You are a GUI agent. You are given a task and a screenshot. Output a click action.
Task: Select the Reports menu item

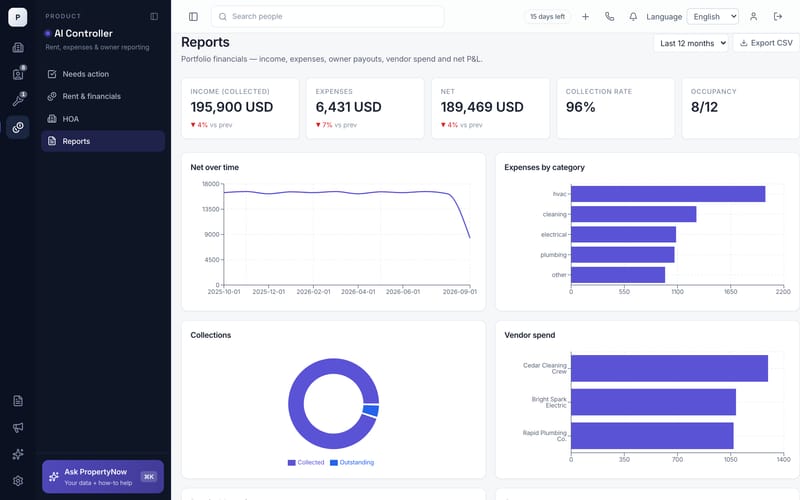(103, 141)
